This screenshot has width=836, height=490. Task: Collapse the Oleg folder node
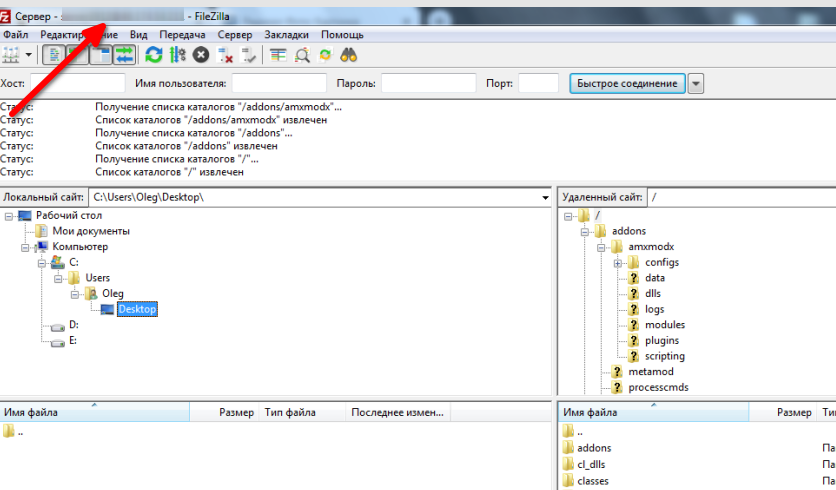click(x=75, y=294)
